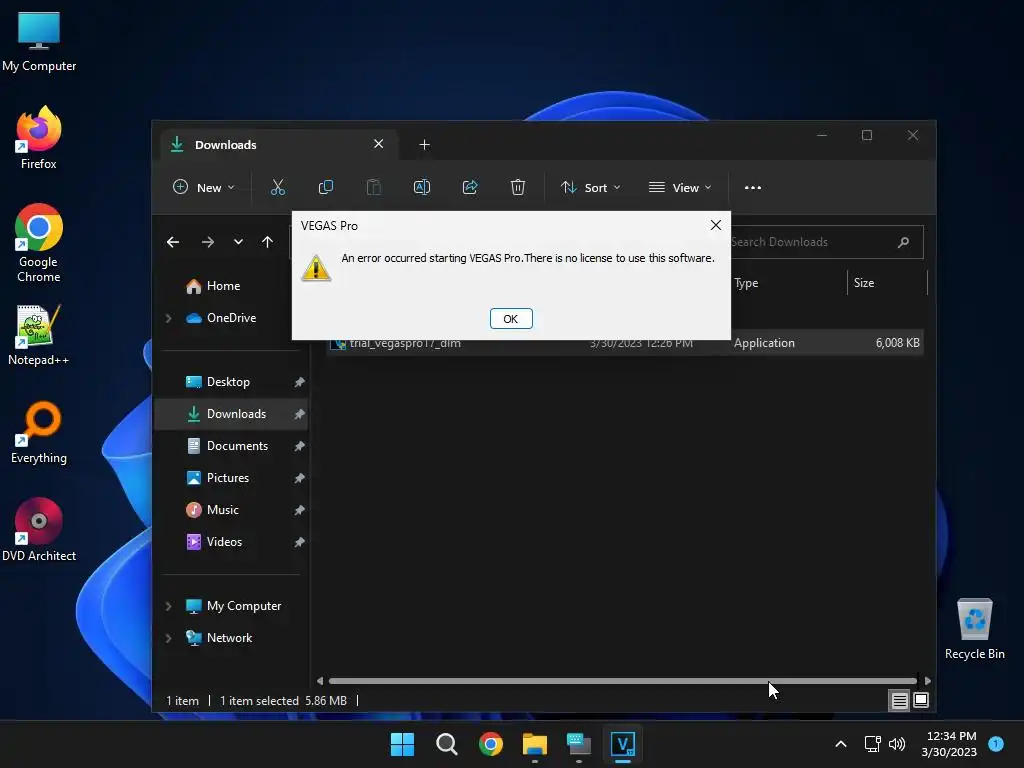Expand My Computer in the sidebar
The width and height of the screenshot is (1024, 768).
coord(168,606)
